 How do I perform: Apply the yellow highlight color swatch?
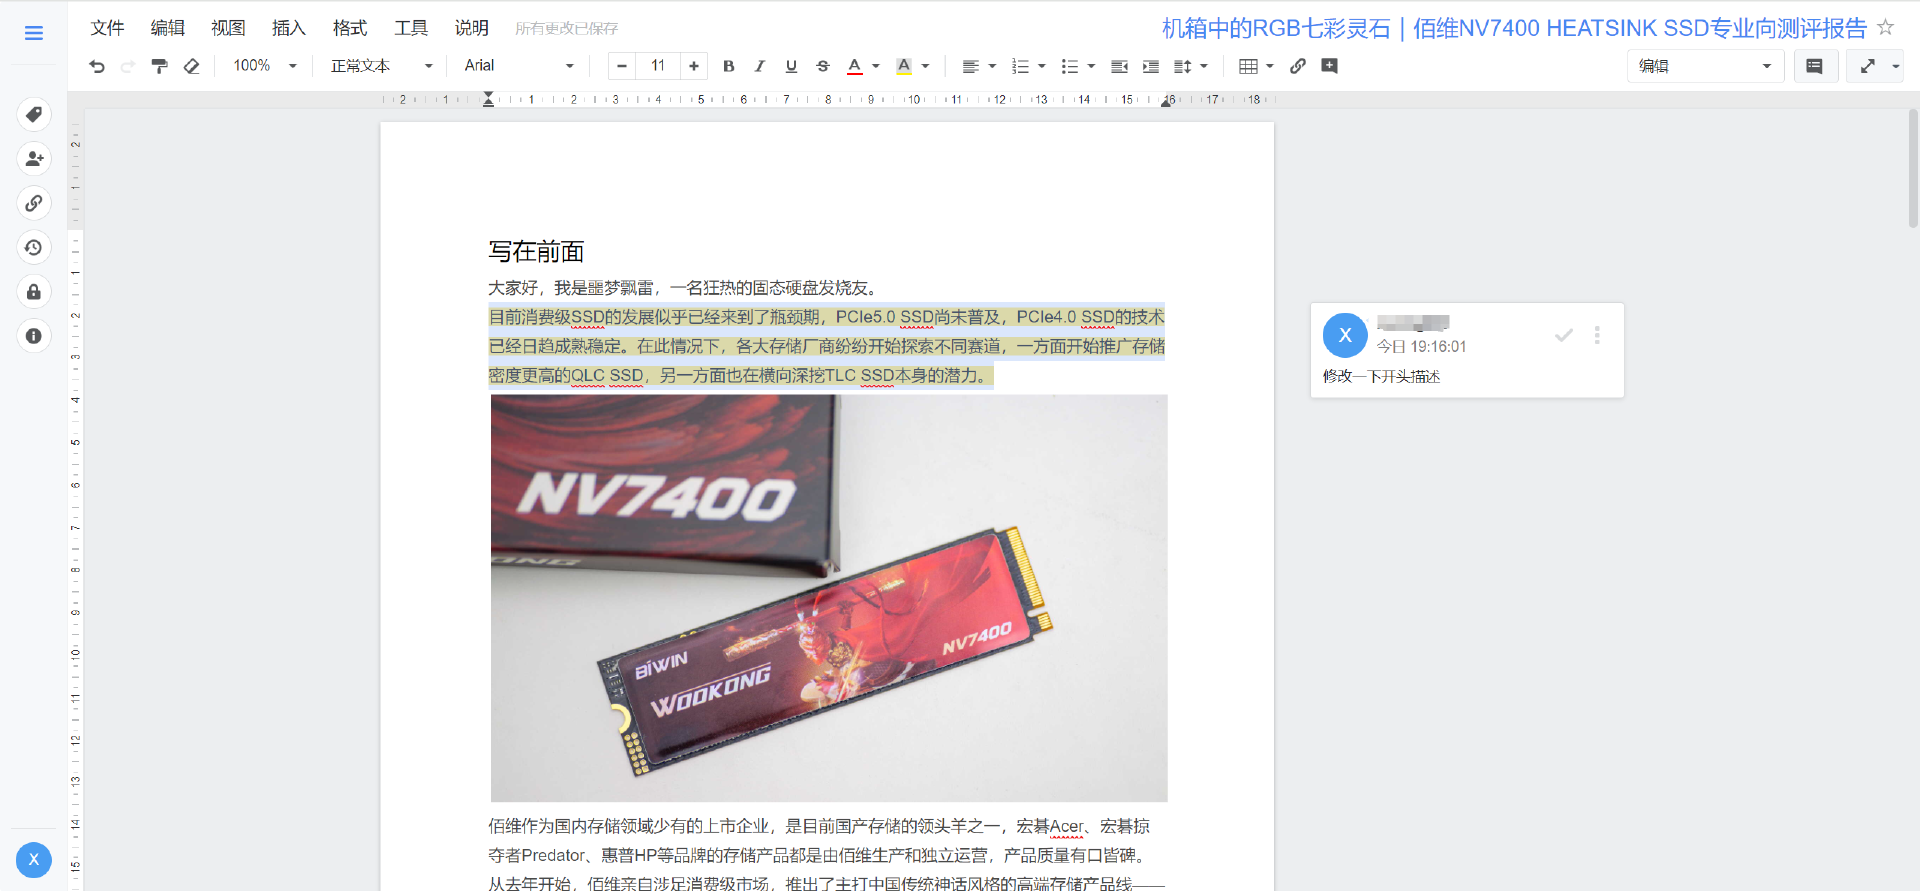click(904, 66)
